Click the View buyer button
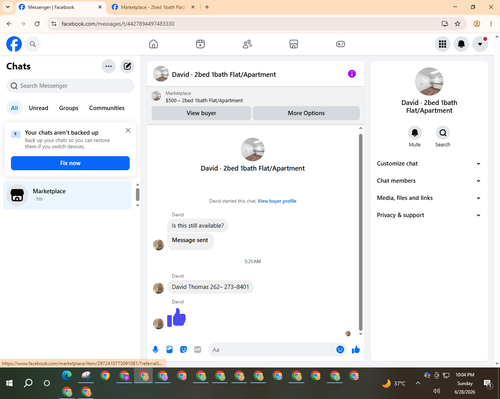 [x=201, y=113]
